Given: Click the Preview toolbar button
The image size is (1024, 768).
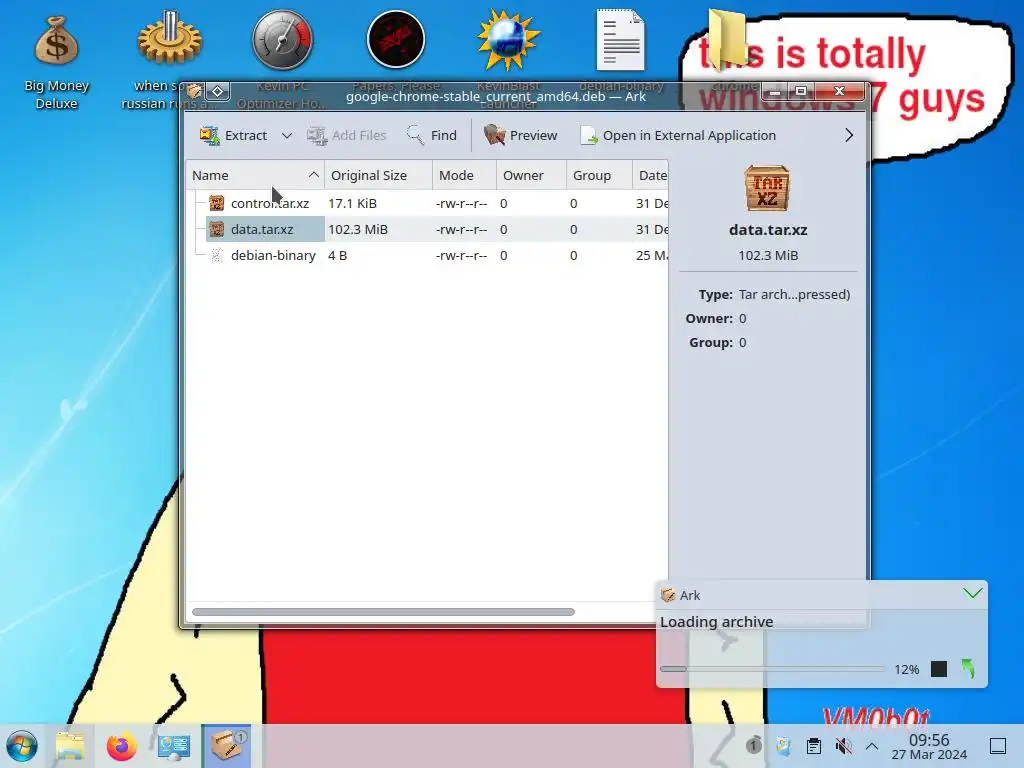Looking at the screenshot, I should coord(520,135).
